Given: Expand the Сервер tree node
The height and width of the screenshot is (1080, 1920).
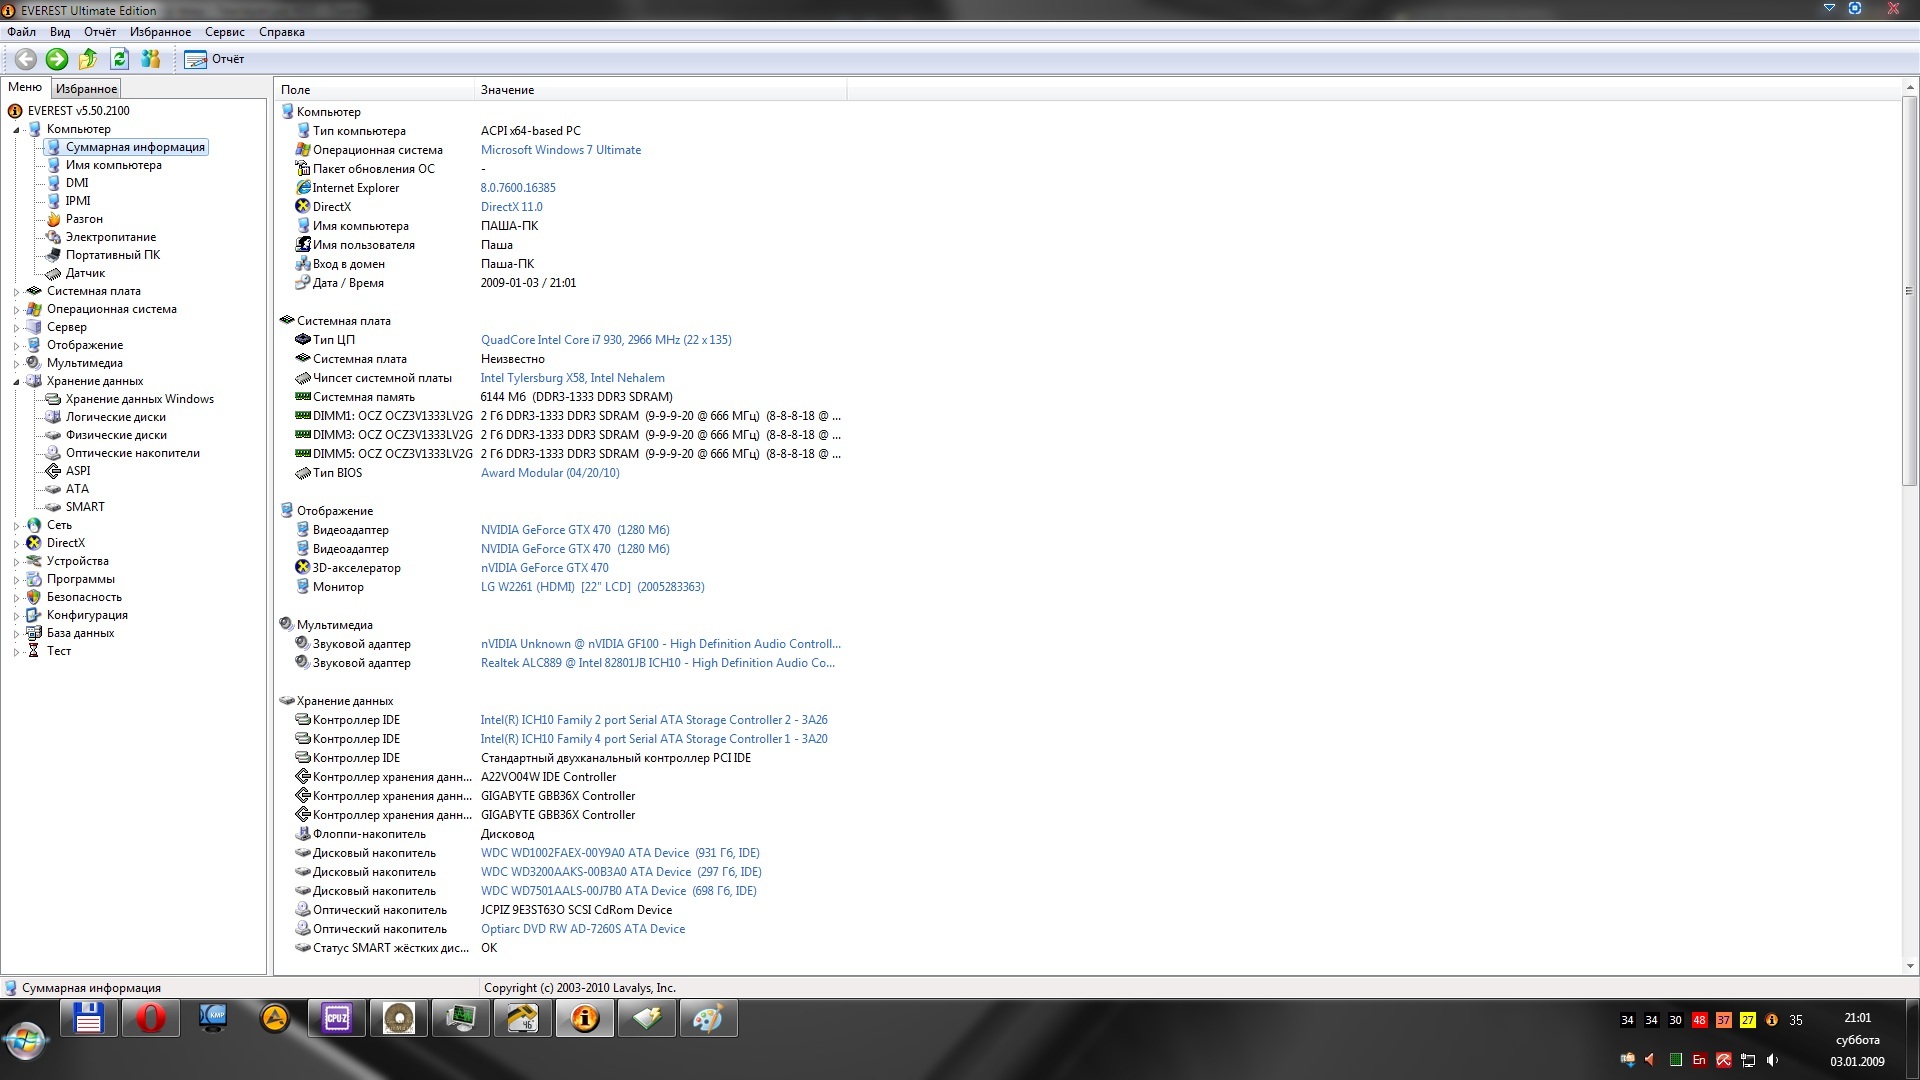Looking at the screenshot, I should click(x=16, y=328).
